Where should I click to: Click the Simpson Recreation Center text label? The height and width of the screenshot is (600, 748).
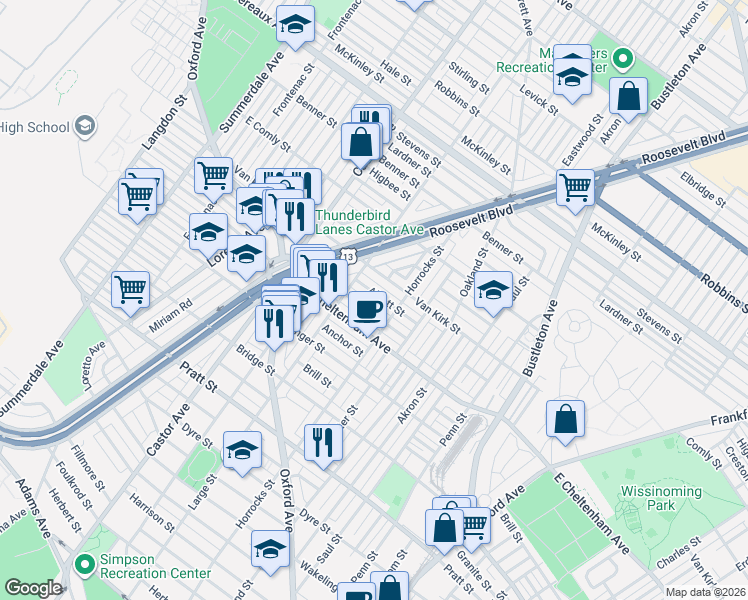(156, 566)
